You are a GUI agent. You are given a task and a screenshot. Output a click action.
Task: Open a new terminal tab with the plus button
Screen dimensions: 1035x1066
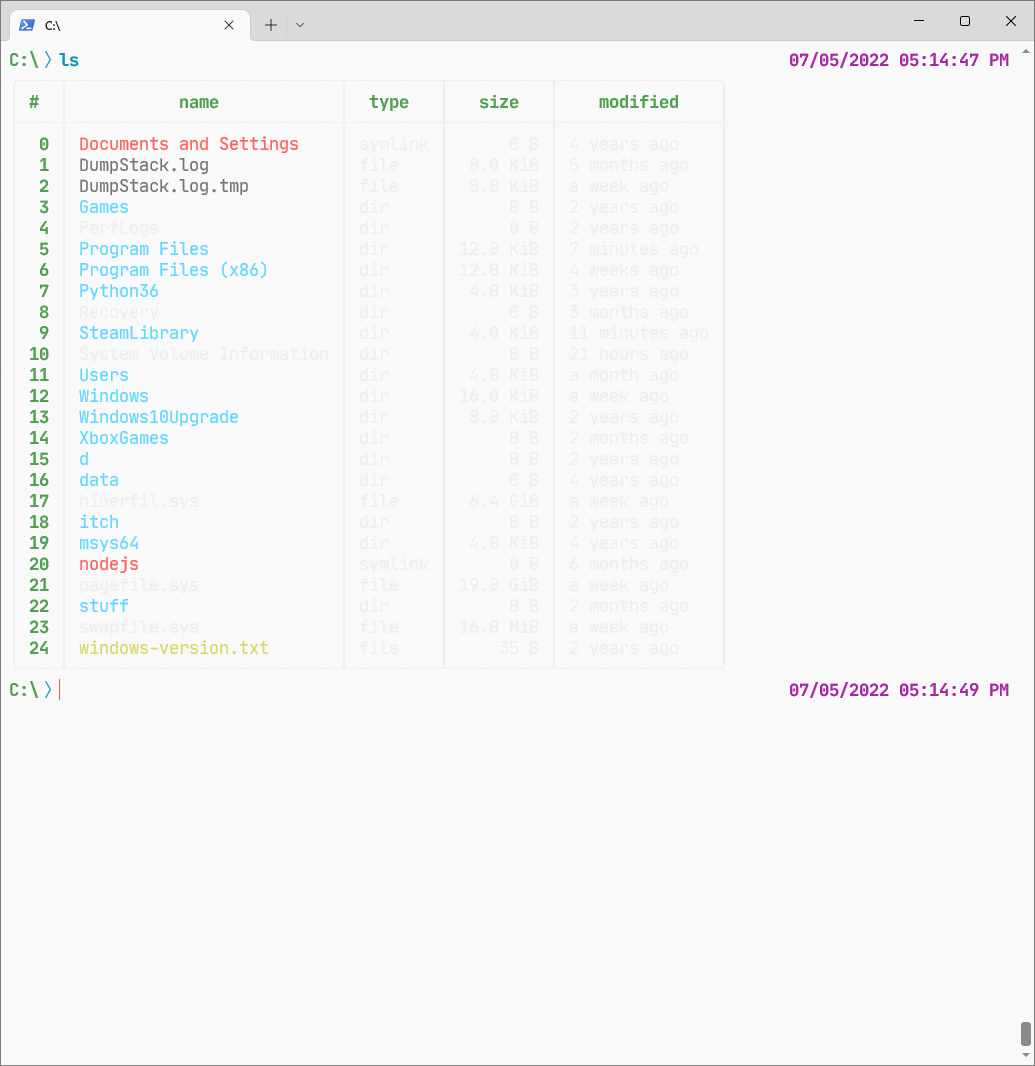pos(269,25)
